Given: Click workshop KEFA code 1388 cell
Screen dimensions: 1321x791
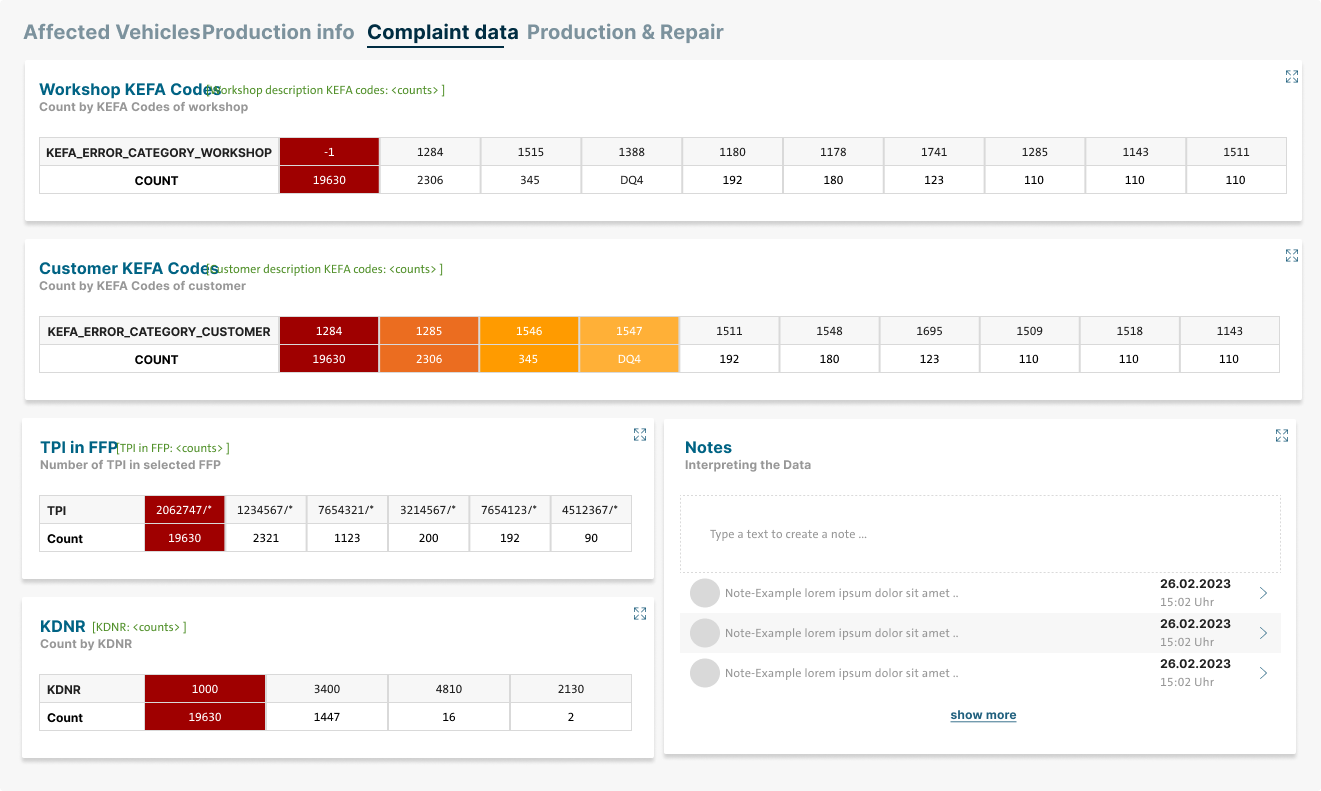Looking at the screenshot, I should (632, 152).
